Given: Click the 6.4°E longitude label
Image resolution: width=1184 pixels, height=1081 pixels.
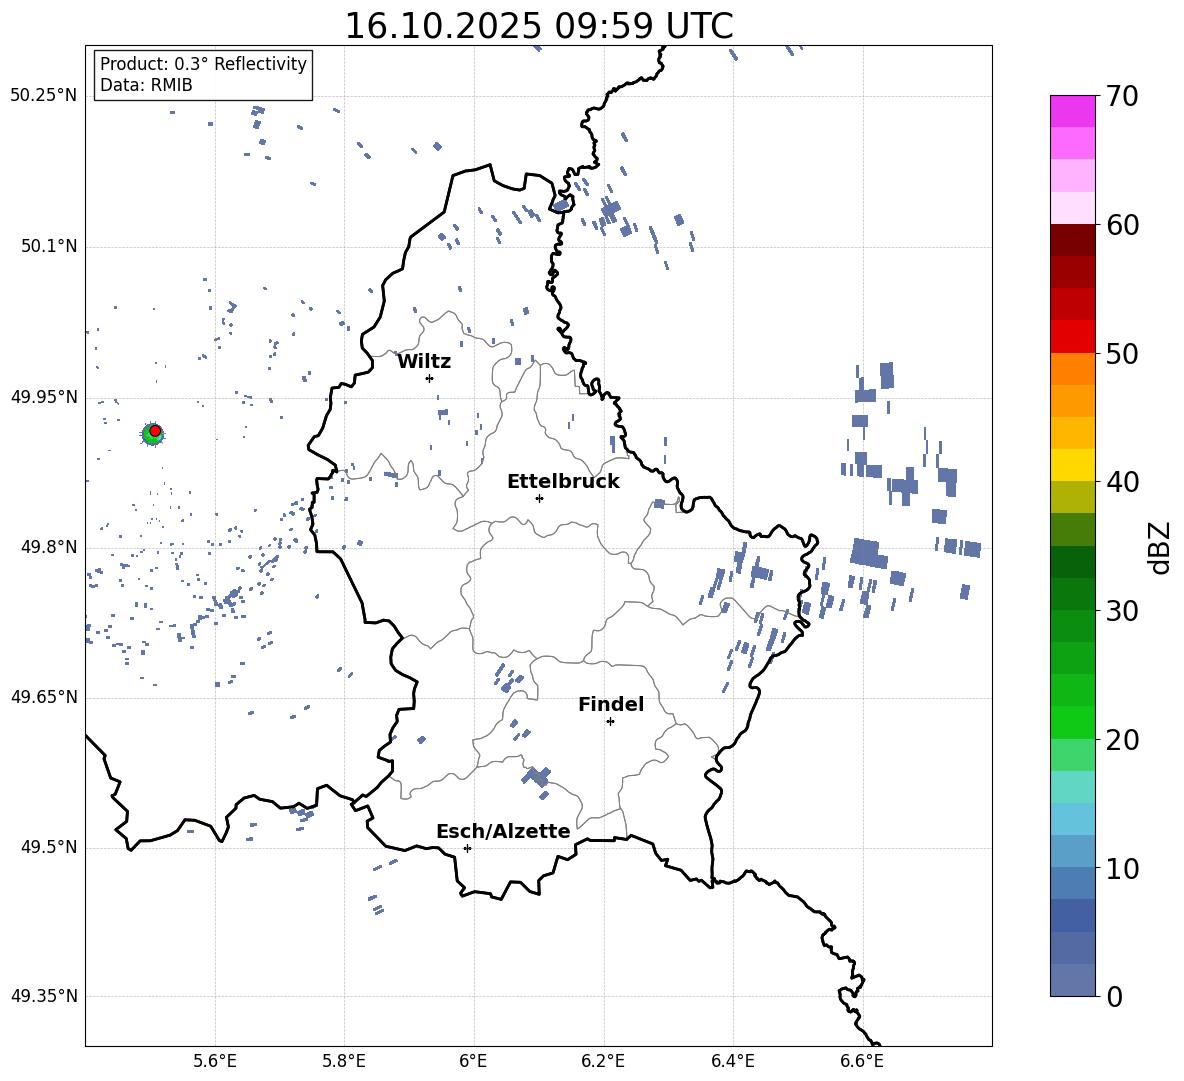Looking at the screenshot, I should coord(732,1061).
